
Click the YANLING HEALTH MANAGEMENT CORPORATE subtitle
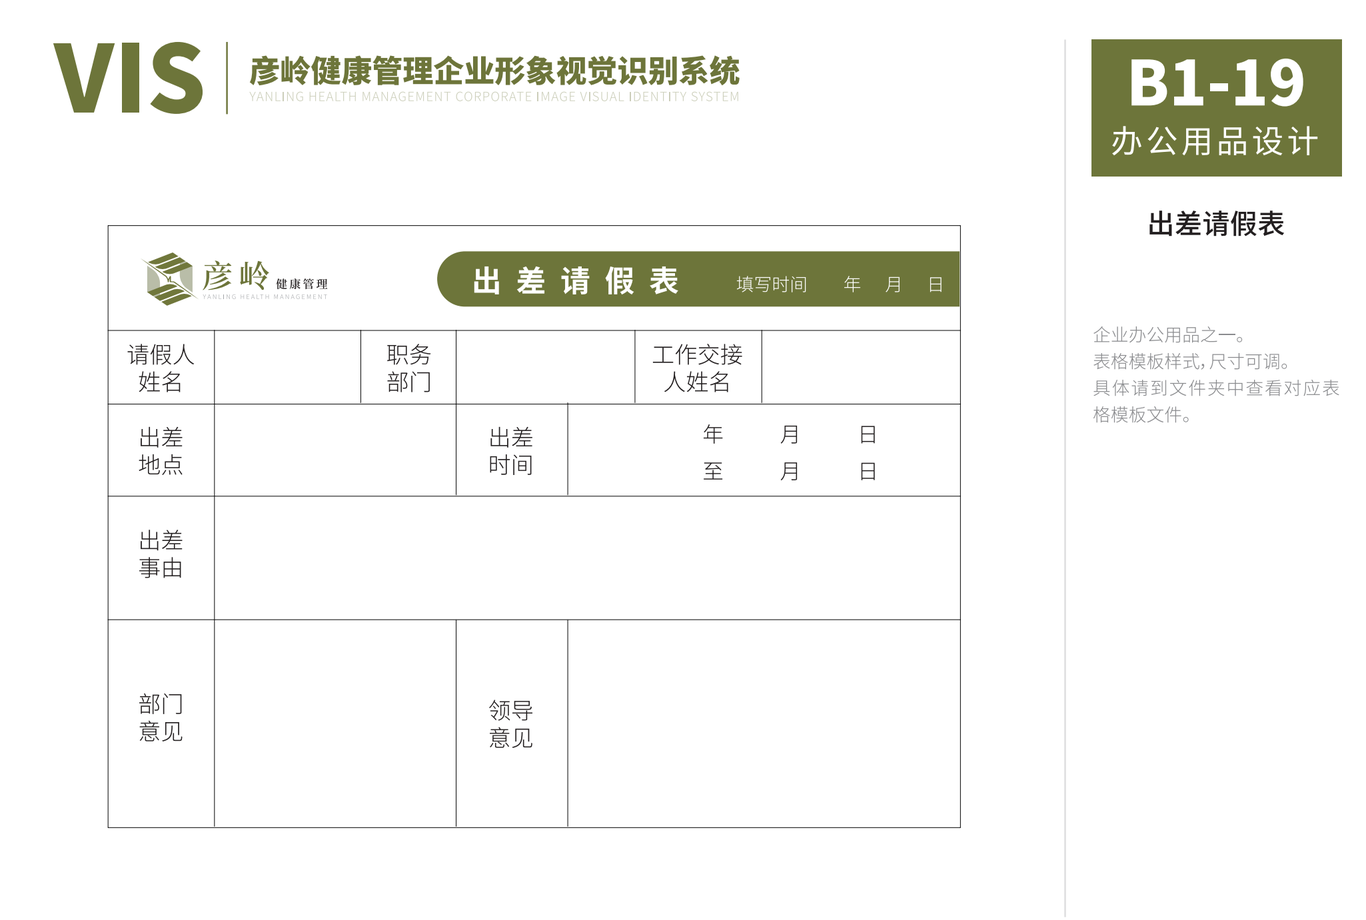coord(494,97)
